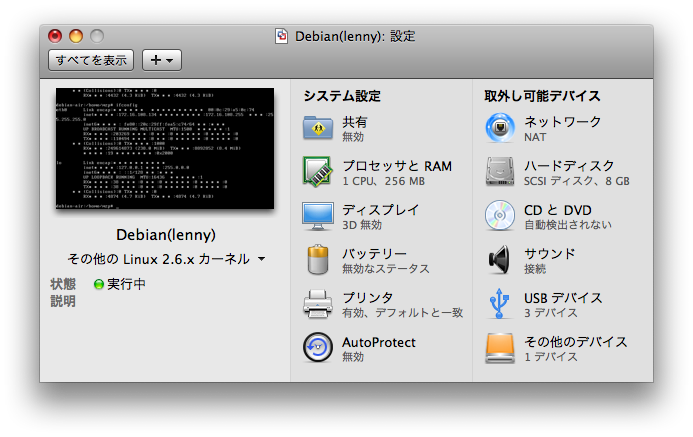Click the 1 デバイス text

[551, 357]
